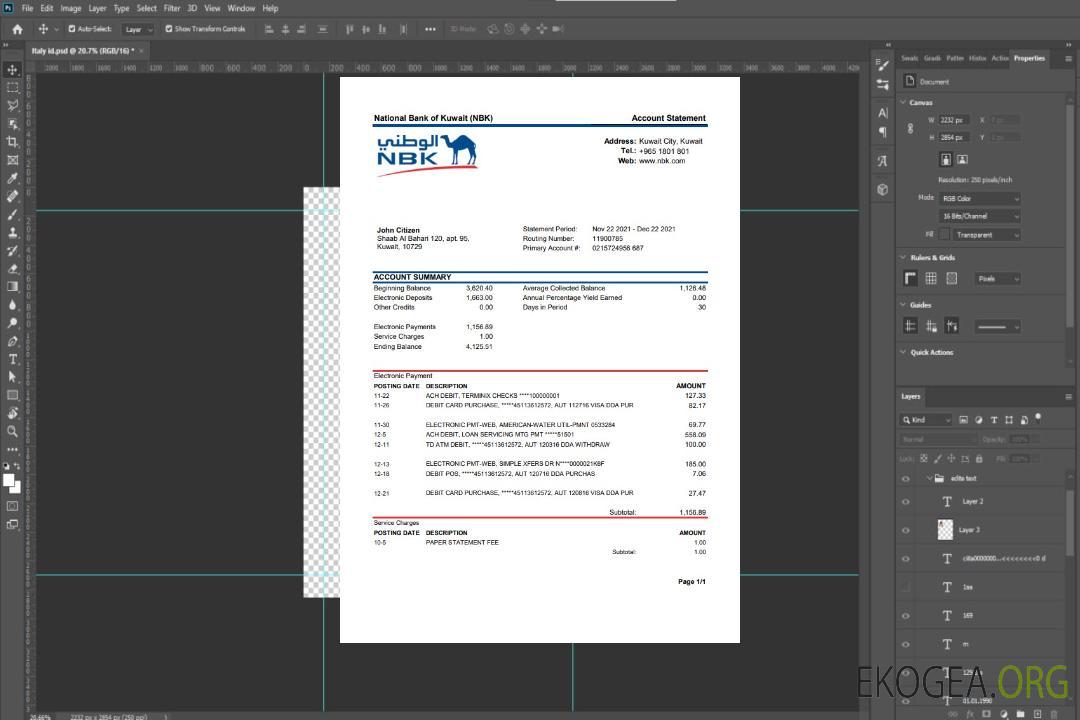Open the Window menu

241,8
